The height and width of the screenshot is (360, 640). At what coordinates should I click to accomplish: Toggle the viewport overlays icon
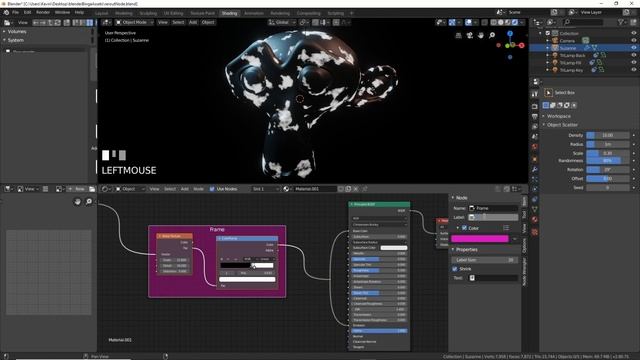click(x=469, y=22)
